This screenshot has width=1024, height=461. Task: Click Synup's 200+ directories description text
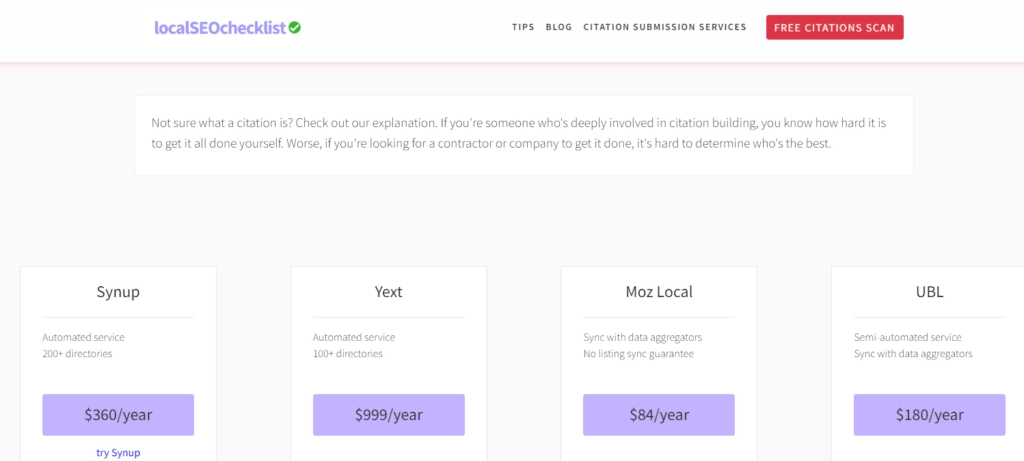(x=77, y=353)
